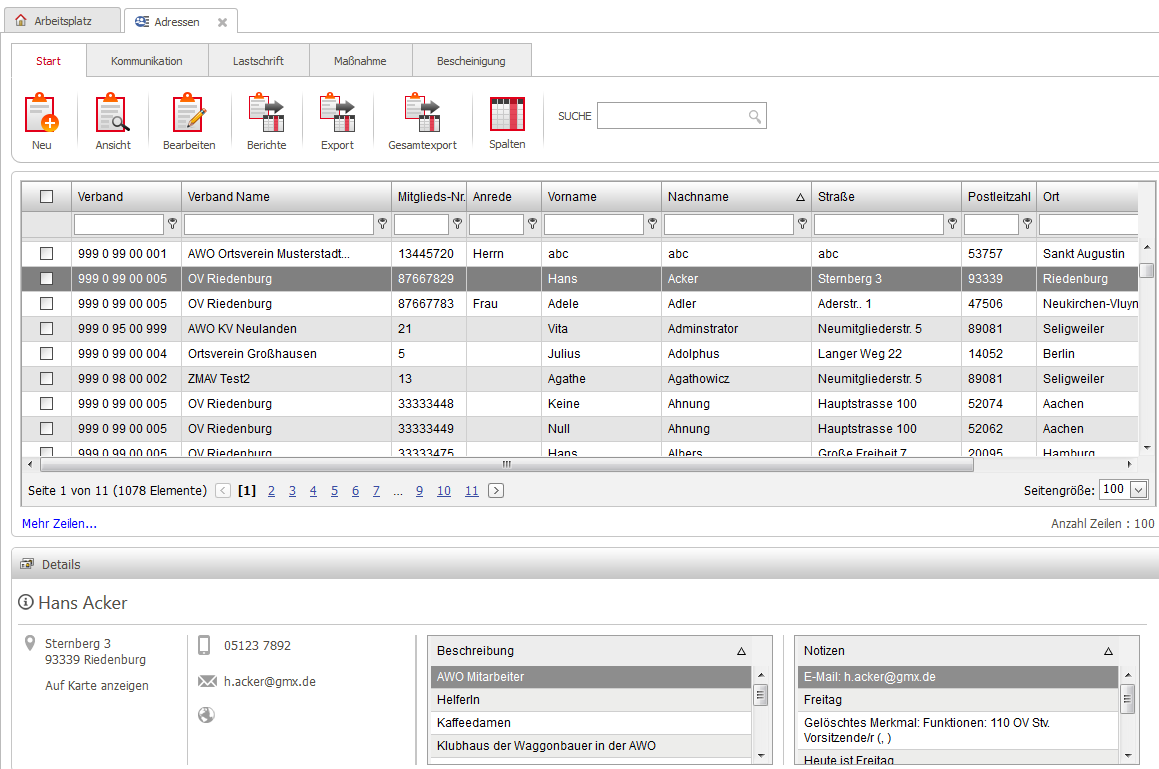Image resolution: width=1159 pixels, height=769 pixels.
Task: Toggle sort arrow on Beschreibung header
Action: click(x=741, y=651)
